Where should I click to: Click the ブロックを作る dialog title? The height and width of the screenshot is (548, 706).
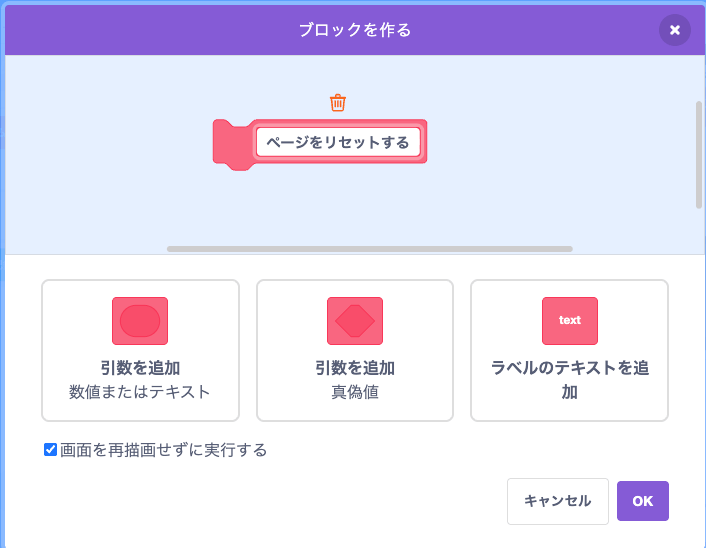[355, 30]
